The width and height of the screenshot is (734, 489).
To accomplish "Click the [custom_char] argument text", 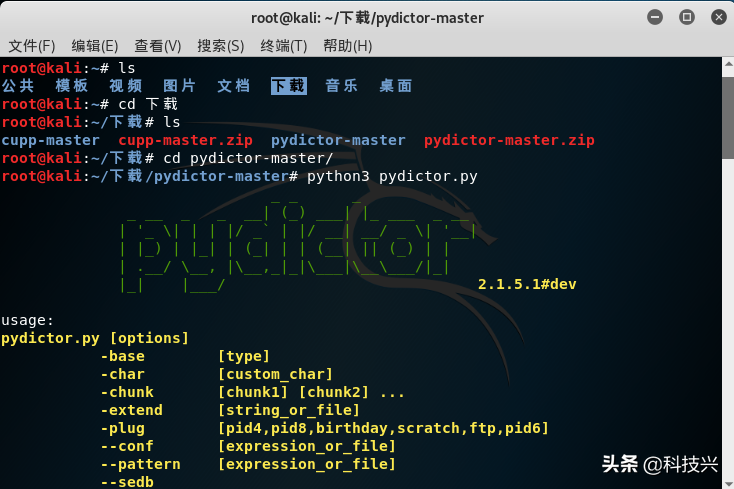I will coord(276,374).
